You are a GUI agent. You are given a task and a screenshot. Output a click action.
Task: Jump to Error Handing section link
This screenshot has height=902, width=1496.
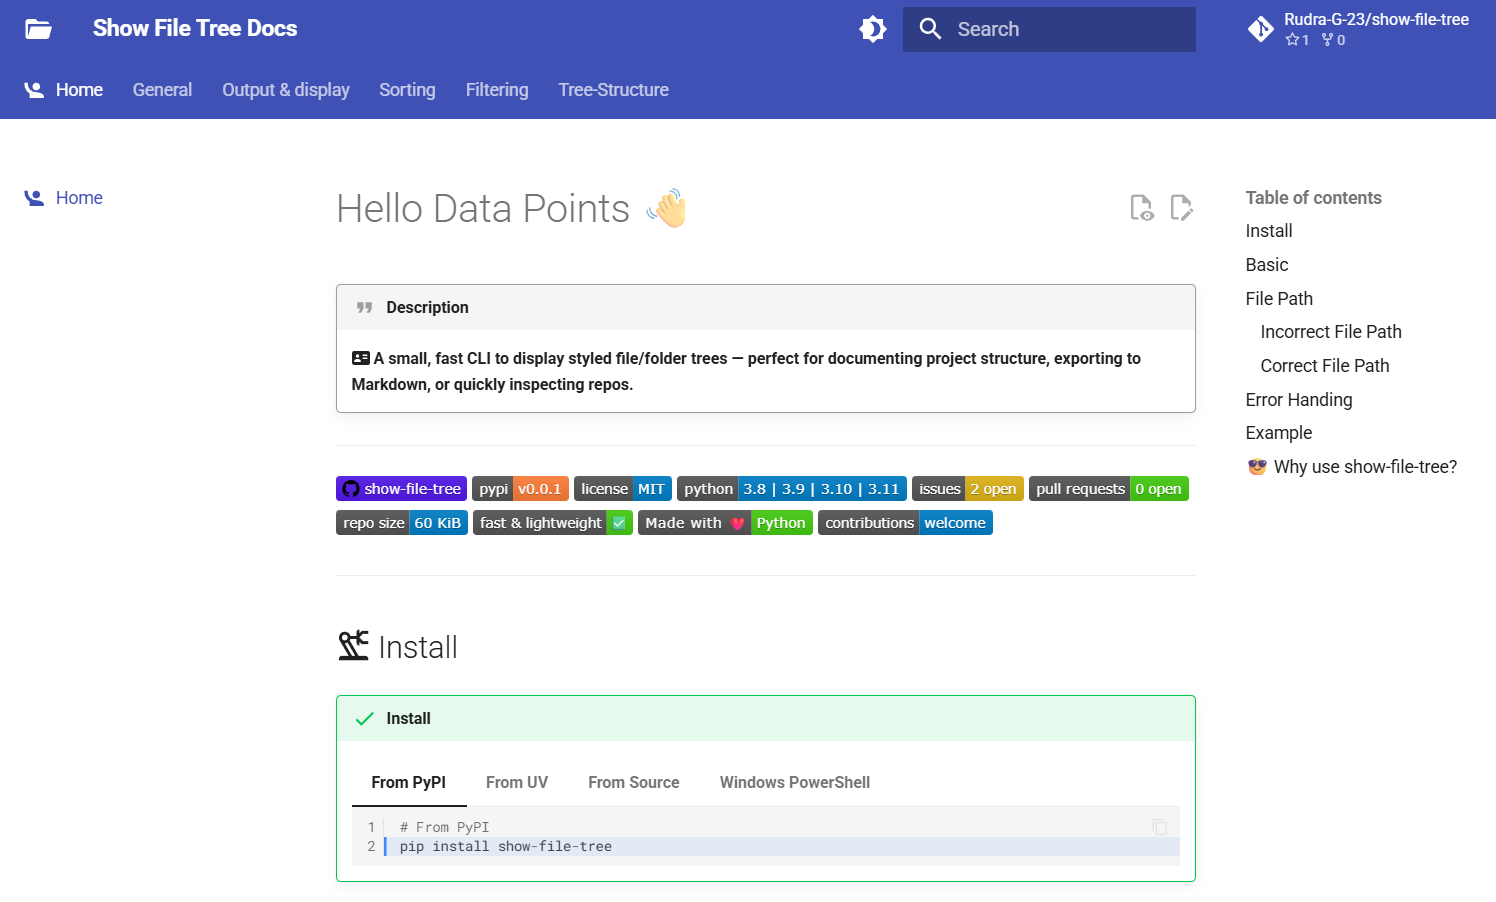(1298, 400)
